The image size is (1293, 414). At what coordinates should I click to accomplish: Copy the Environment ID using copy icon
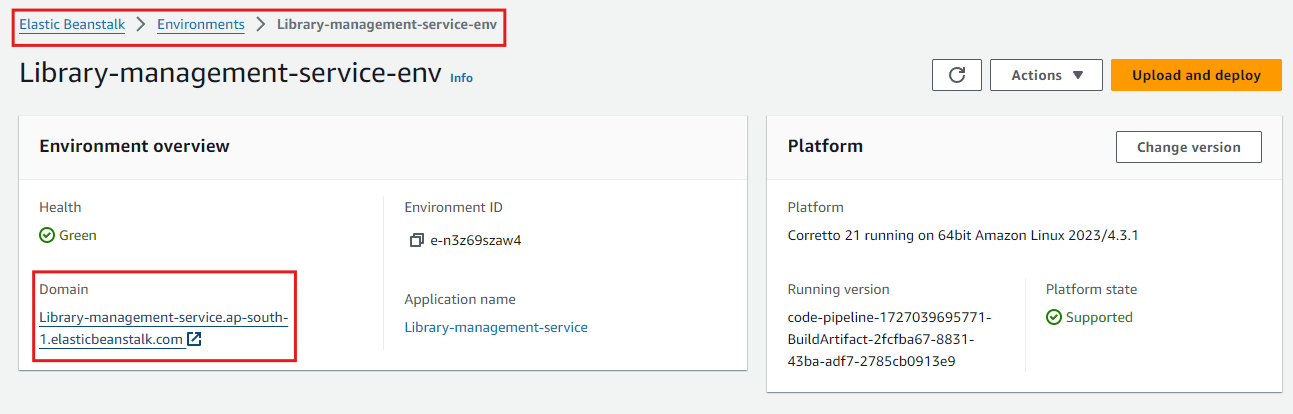pos(417,241)
